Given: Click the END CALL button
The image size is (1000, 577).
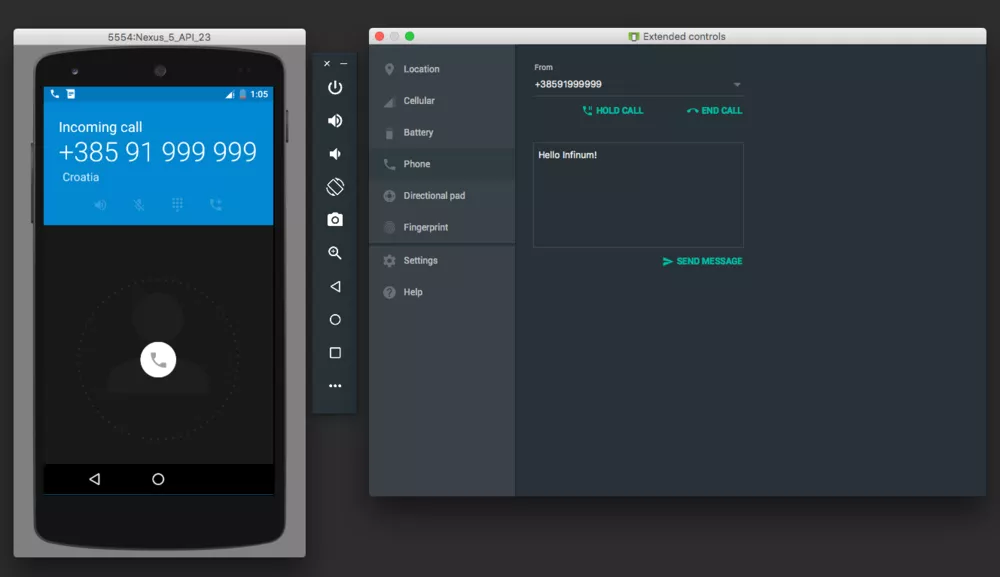Looking at the screenshot, I should pos(715,111).
